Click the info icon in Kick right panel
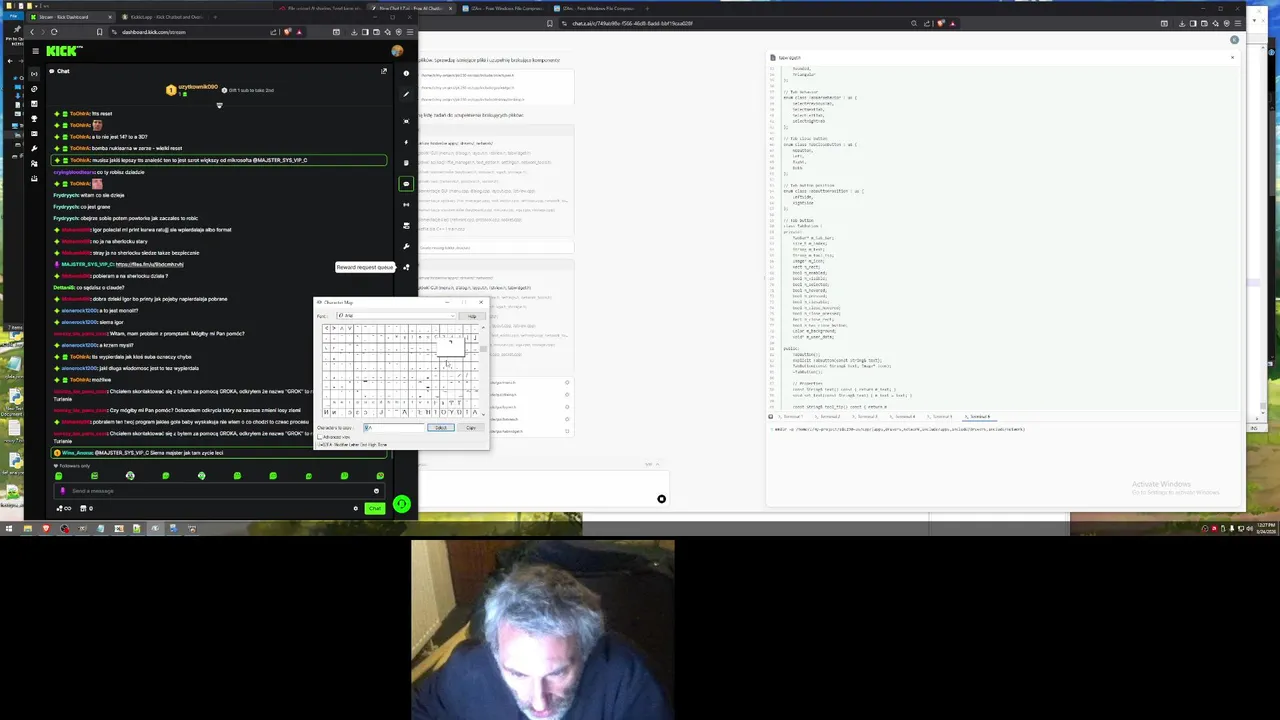Screen dimensions: 1280x720 pyautogui.click(x=406, y=73)
